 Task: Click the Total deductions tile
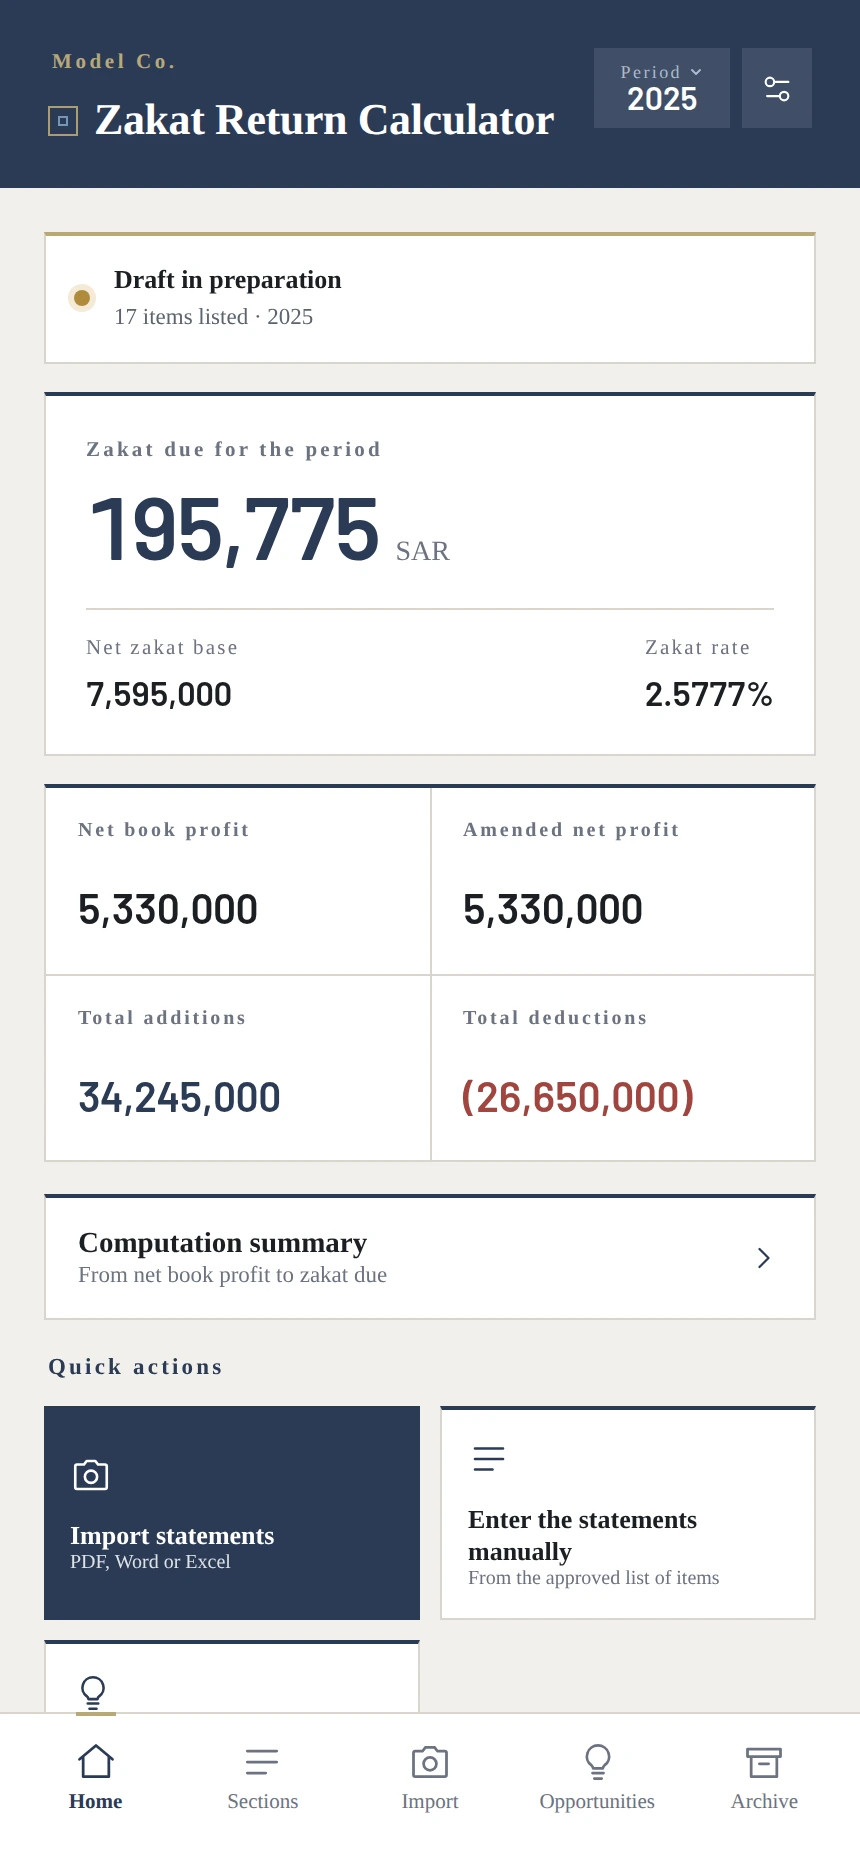623,1068
